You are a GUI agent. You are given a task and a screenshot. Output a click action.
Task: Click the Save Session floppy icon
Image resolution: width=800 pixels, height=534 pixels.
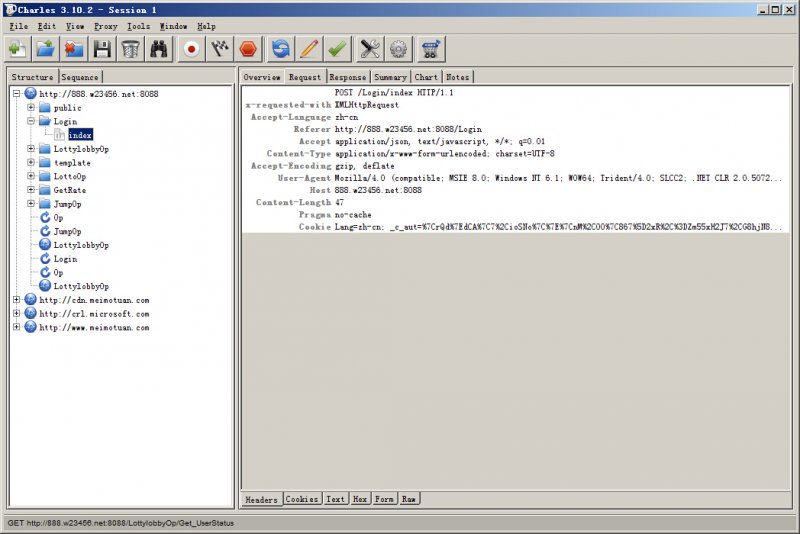tap(102, 49)
